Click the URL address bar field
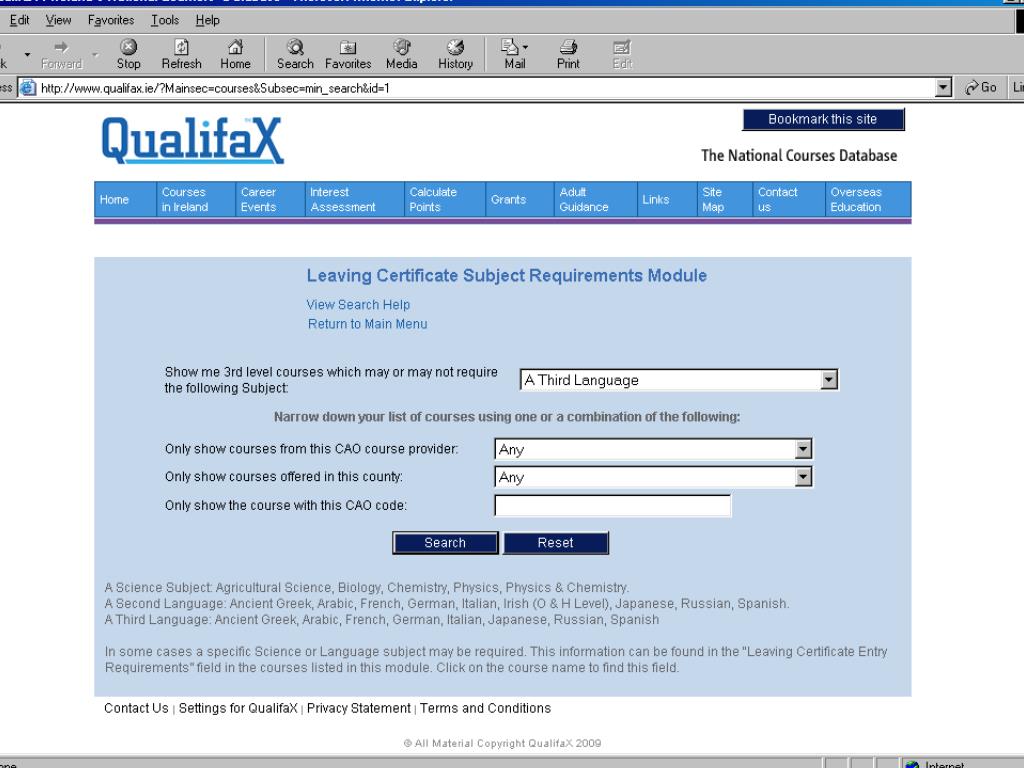This screenshot has height=768, width=1024. tap(487, 88)
